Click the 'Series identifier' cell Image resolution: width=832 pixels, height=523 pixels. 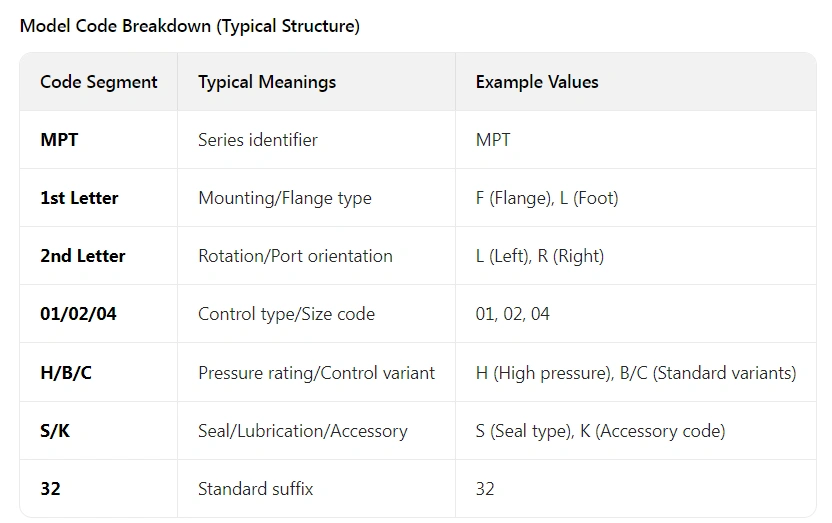point(258,140)
